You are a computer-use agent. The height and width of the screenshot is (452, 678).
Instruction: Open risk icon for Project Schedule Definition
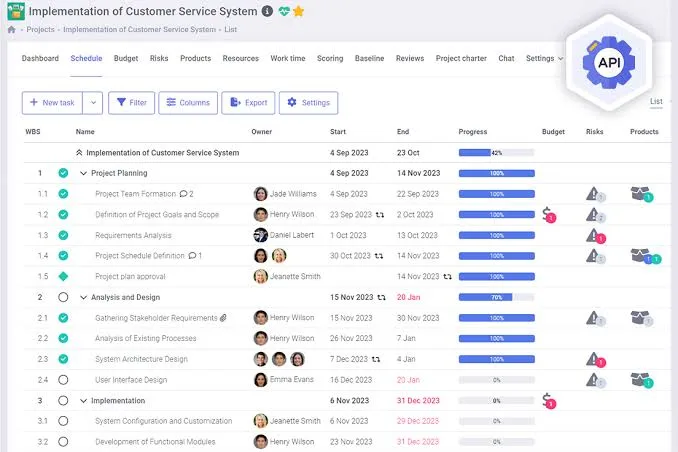(x=595, y=256)
